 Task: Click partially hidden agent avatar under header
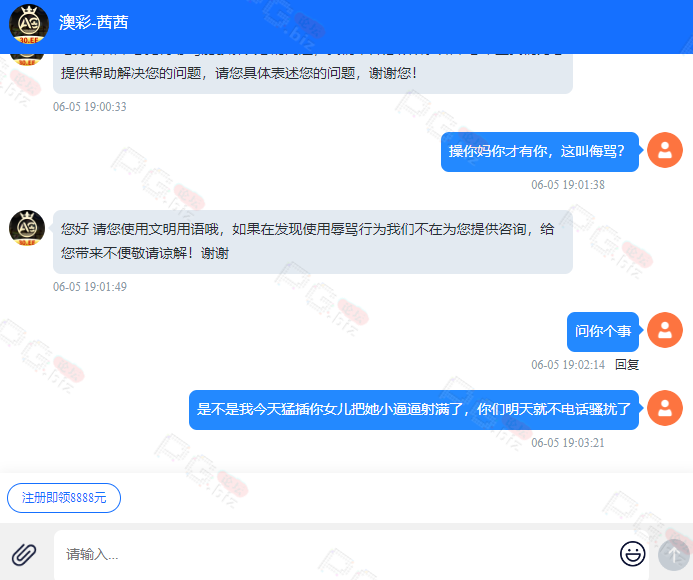tap(27, 60)
